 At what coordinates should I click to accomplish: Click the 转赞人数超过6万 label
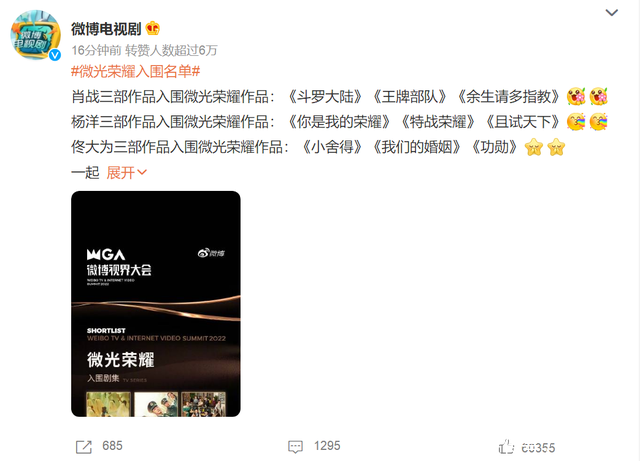pyautogui.click(x=171, y=50)
